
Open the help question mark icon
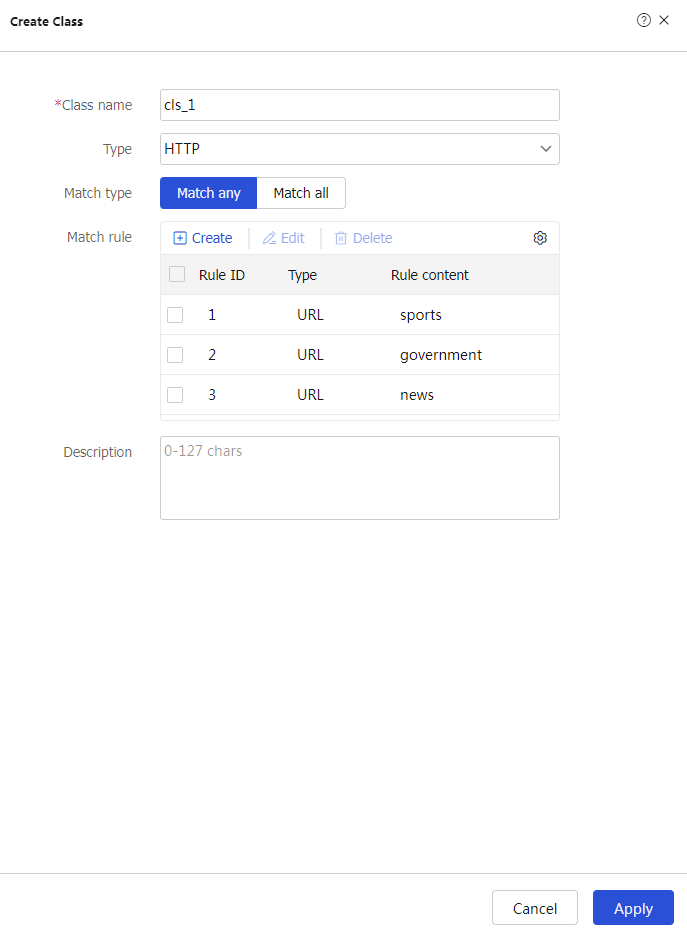click(644, 20)
